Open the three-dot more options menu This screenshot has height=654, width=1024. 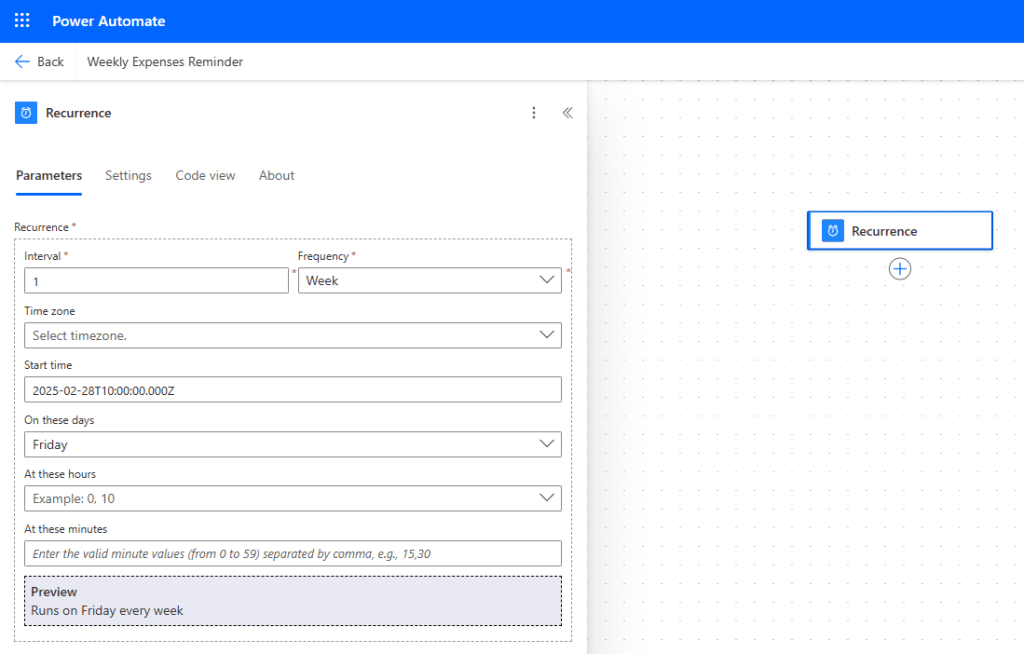tap(533, 112)
